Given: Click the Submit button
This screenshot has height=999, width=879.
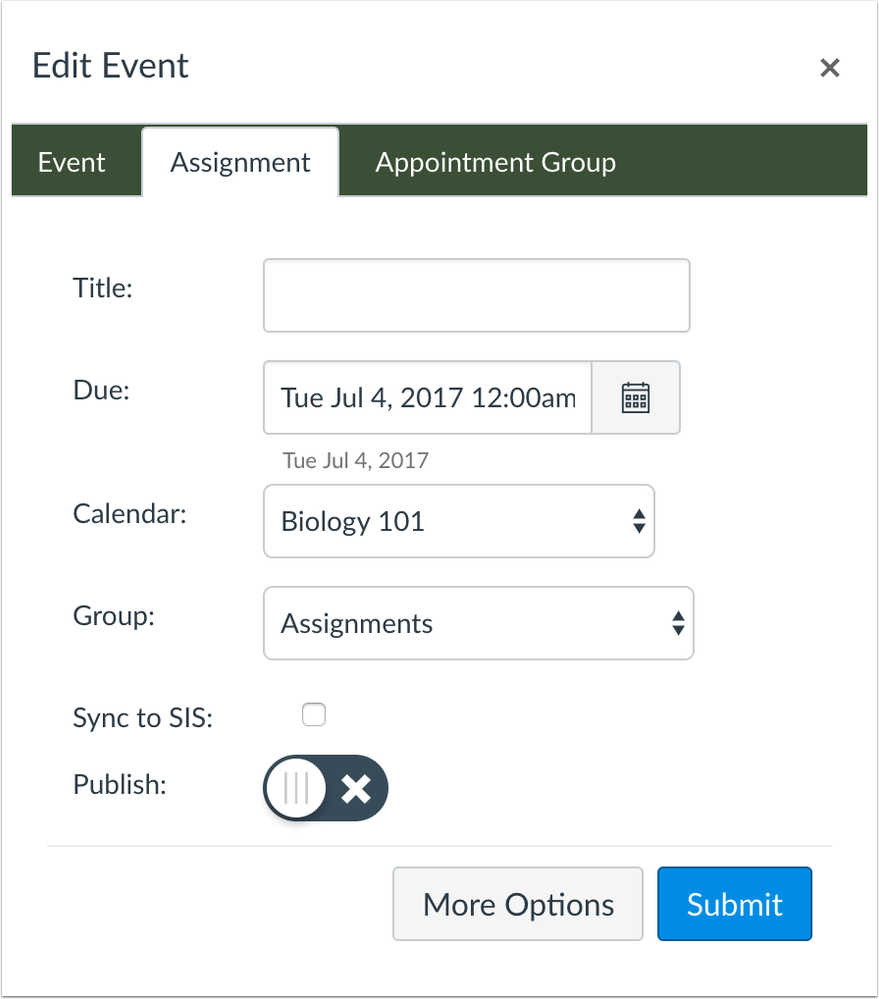Looking at the screenshot, I should click(734, 903).
